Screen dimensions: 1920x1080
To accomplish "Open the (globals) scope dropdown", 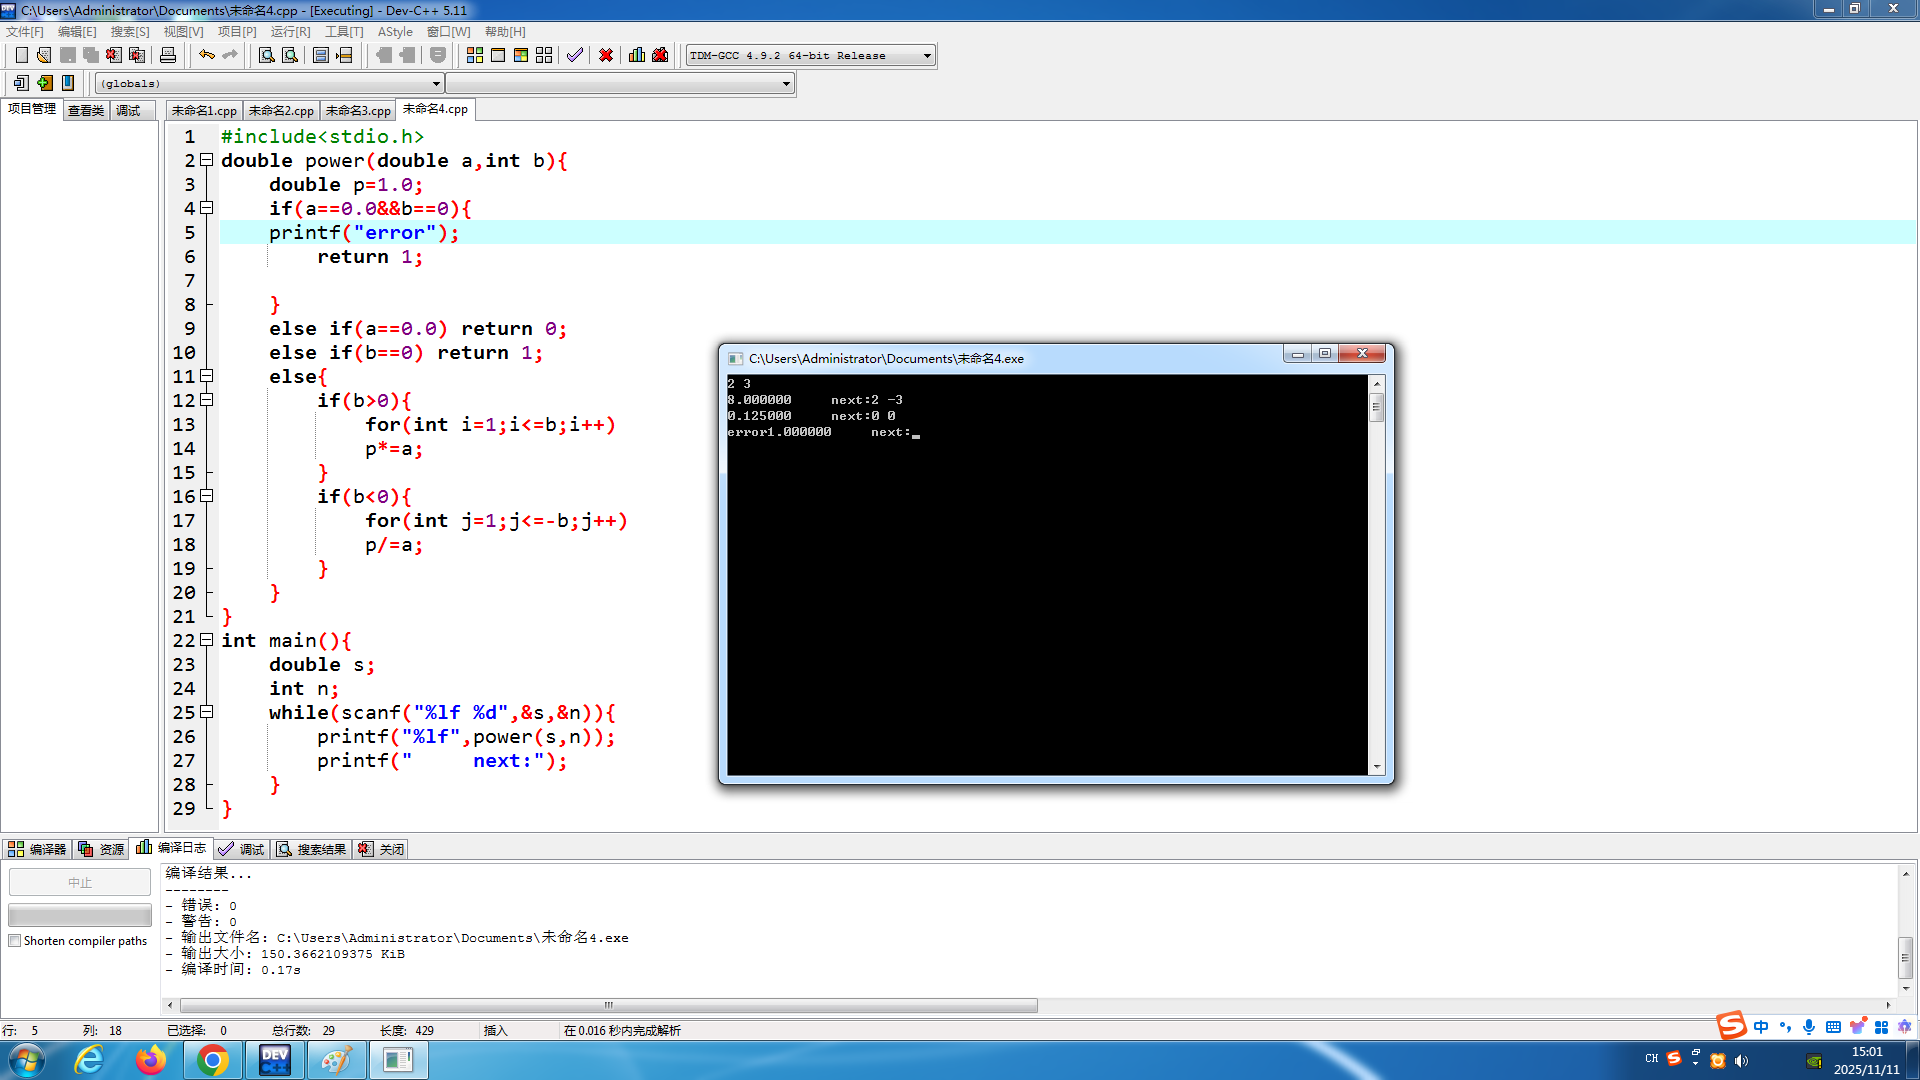I will tap(436, 83).
